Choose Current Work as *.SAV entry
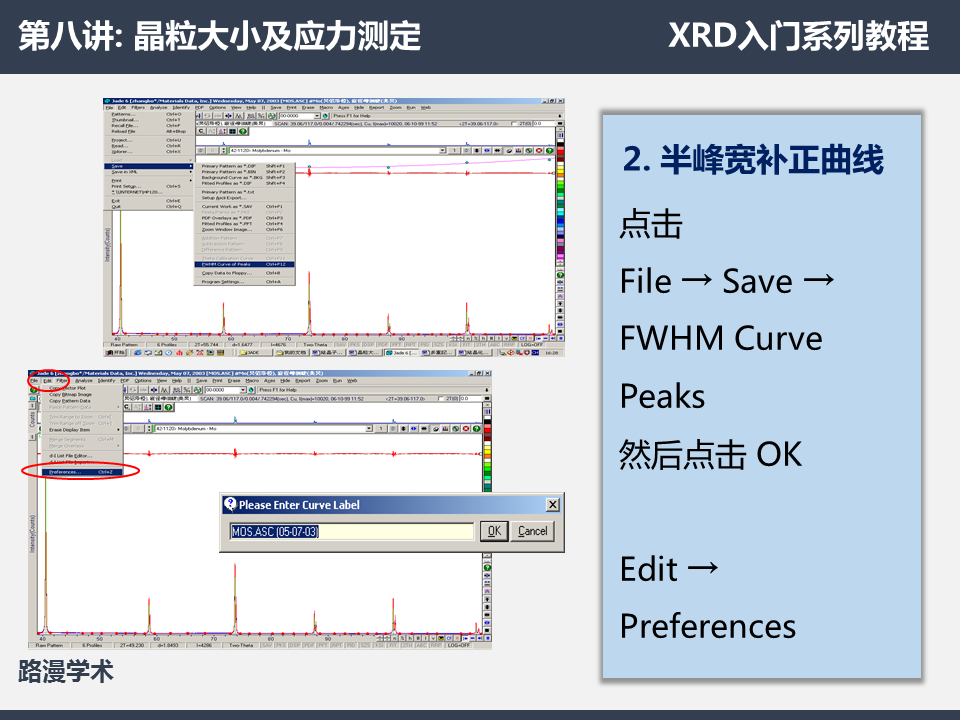The width and height of the screenshot is (960, 720). pyautogui.click(x=245, y=207)
